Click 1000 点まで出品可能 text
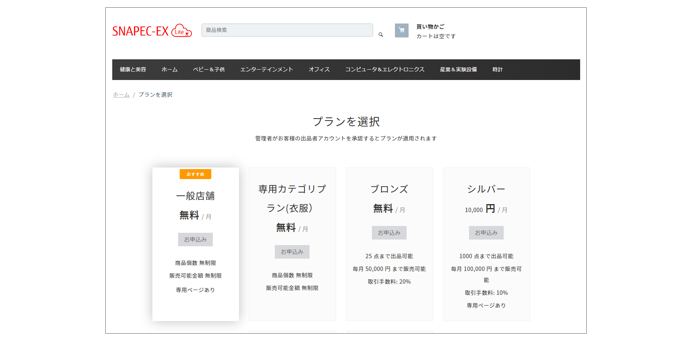 (x=486, y=256)
